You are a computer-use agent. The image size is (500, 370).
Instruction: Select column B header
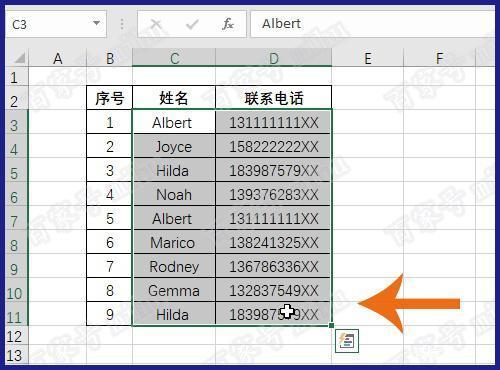(110, 58)
